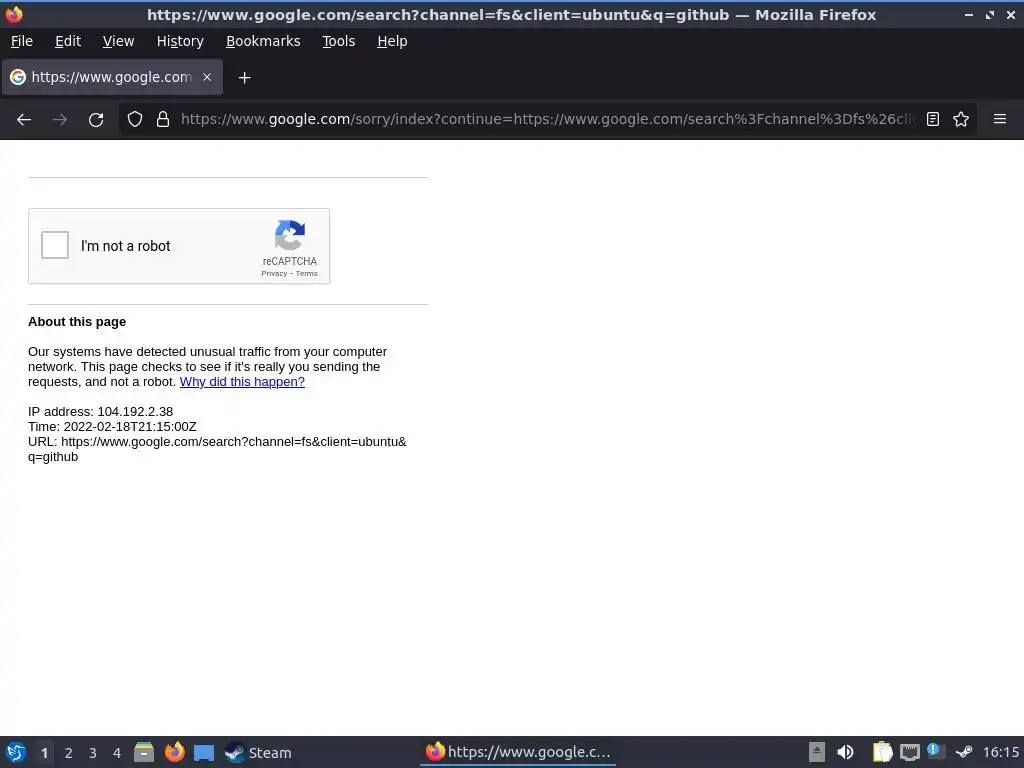Click "About this page" heading

[x=77, y=321]
